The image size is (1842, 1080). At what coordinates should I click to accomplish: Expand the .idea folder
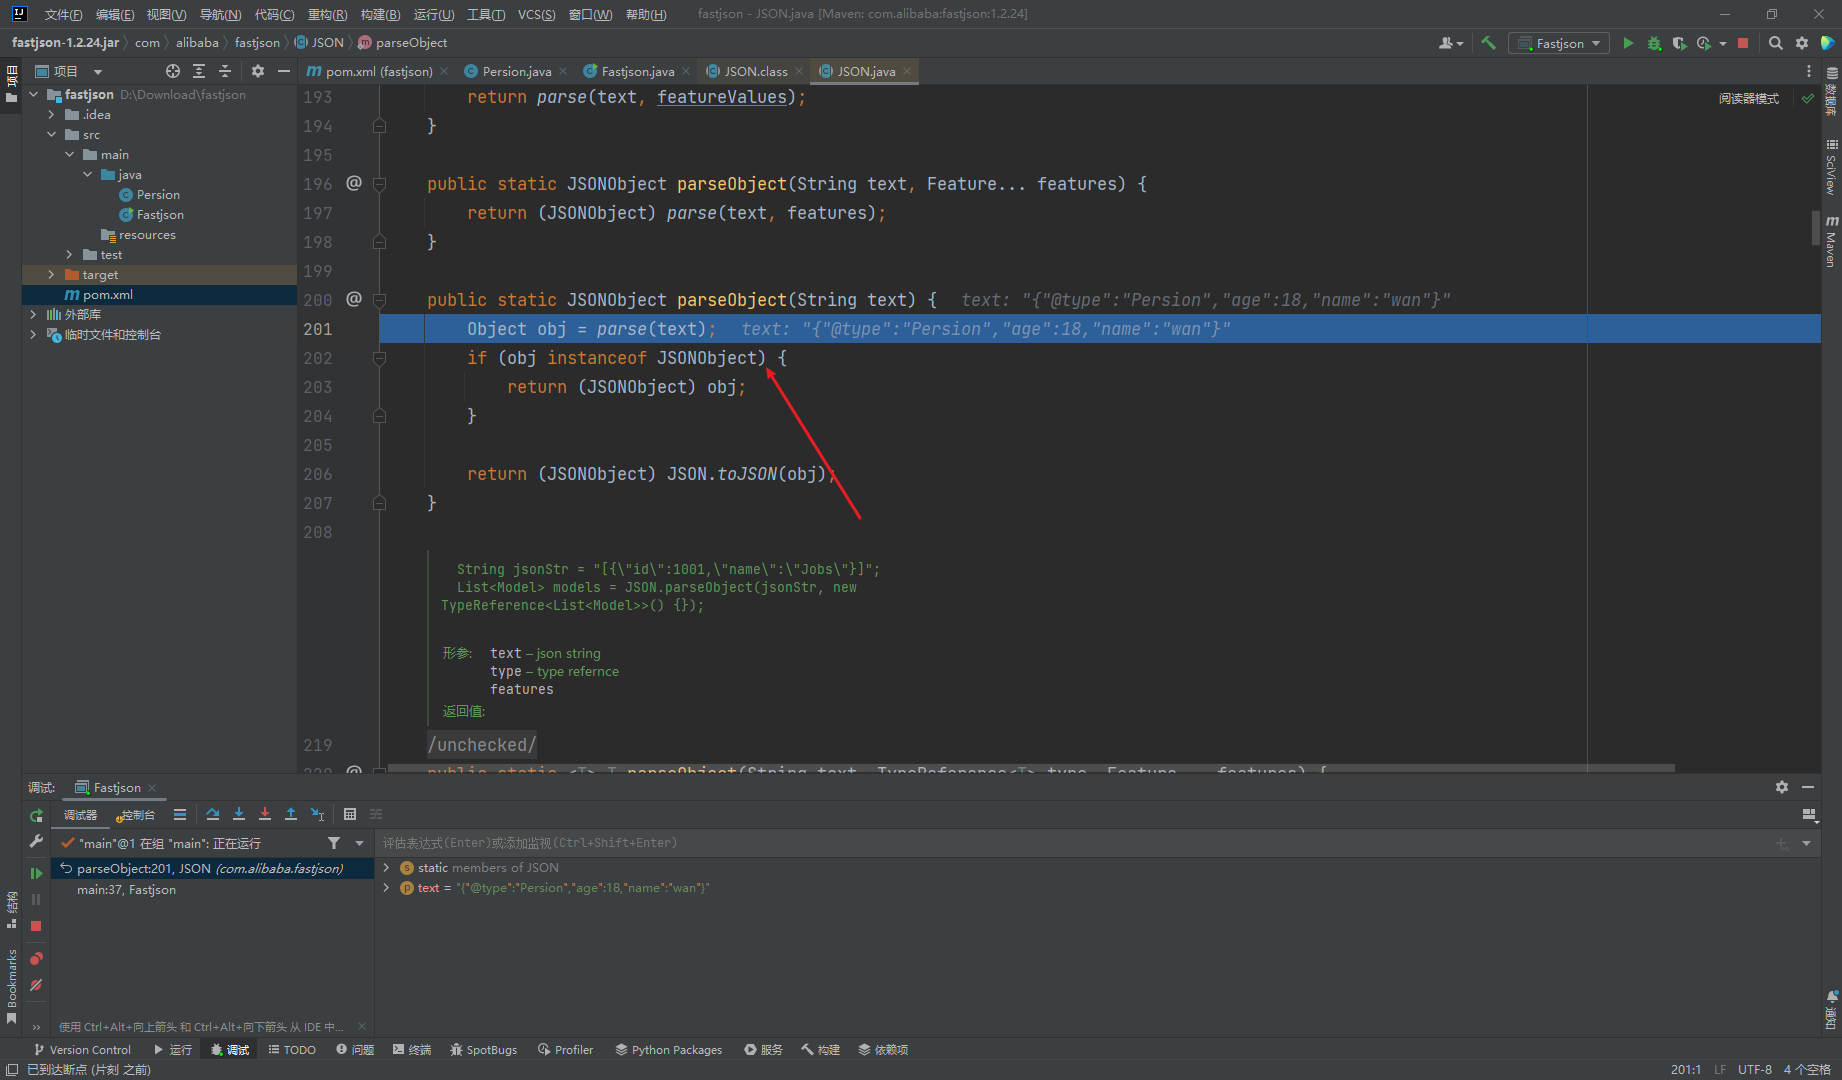[x=51, y=115]
